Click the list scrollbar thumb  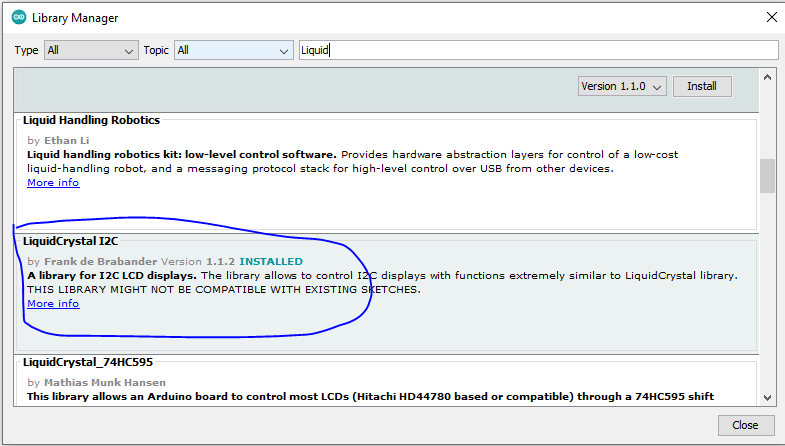pyautogui.click(x=767, y=176)
